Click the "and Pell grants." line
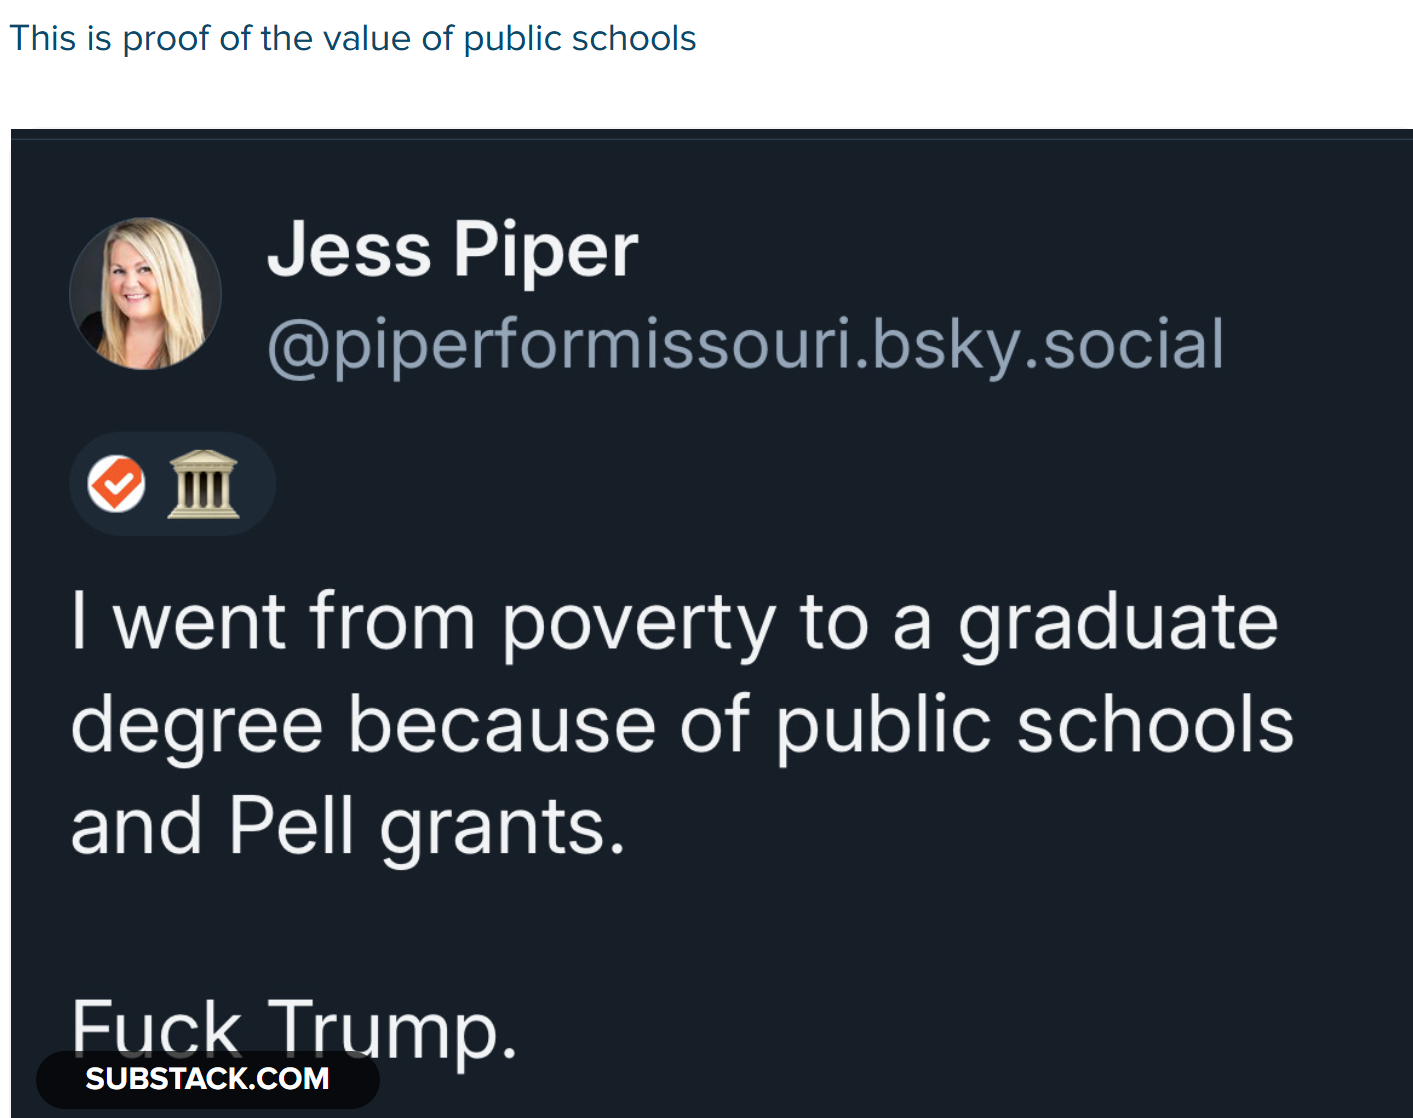This screenshot has height=1118, width=1413. (348, 827)
